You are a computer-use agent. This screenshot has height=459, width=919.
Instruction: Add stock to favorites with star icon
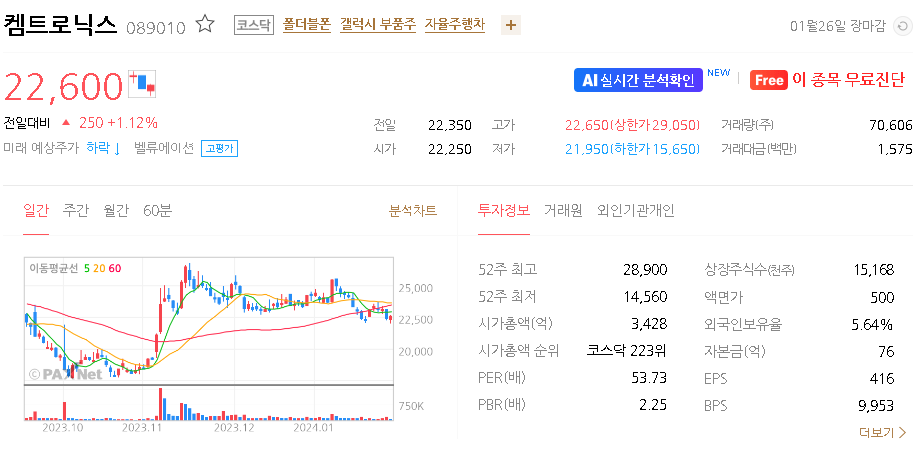tap(205, 25)
